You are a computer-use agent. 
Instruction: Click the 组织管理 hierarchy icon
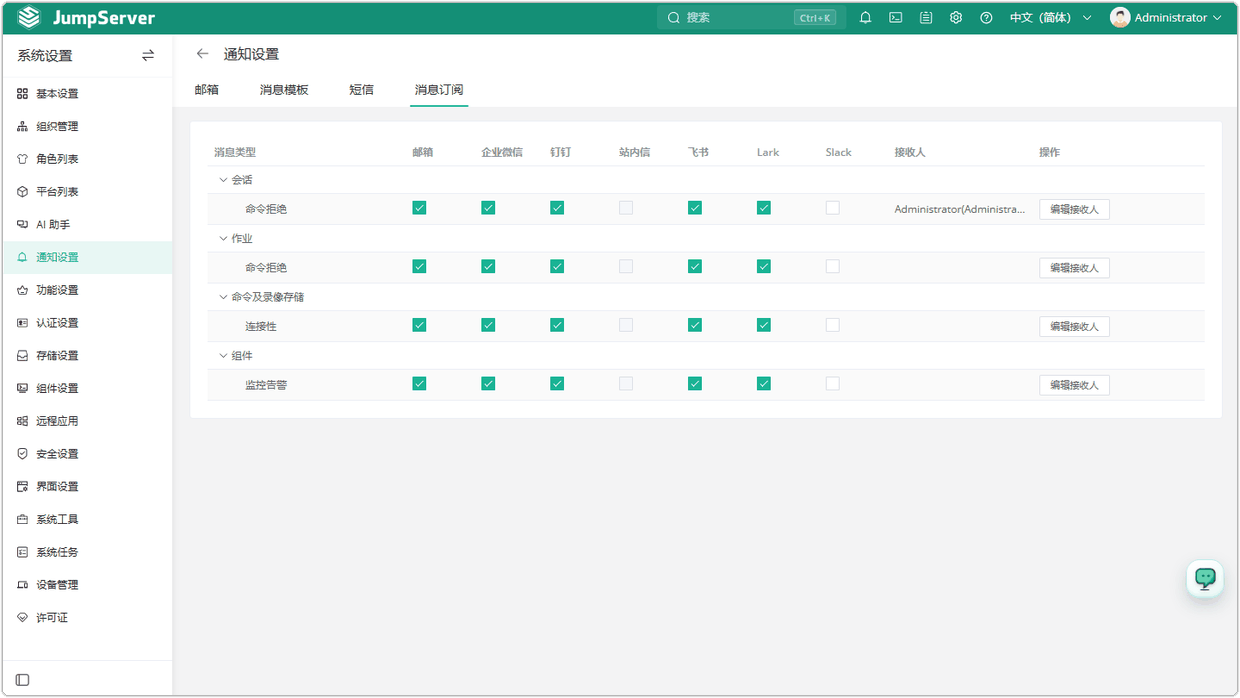point(23,127)
